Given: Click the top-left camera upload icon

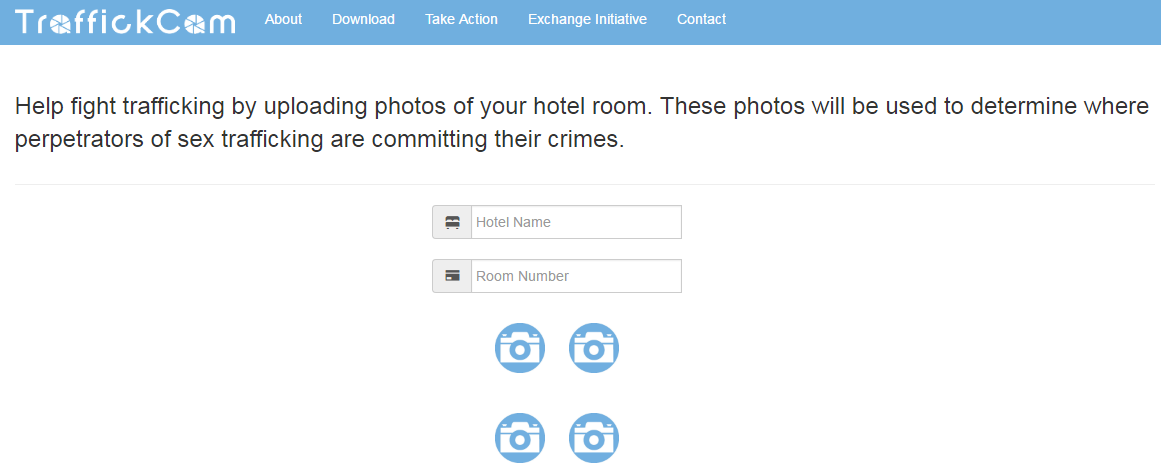Looking at the screenshot, I should point(520,348).
